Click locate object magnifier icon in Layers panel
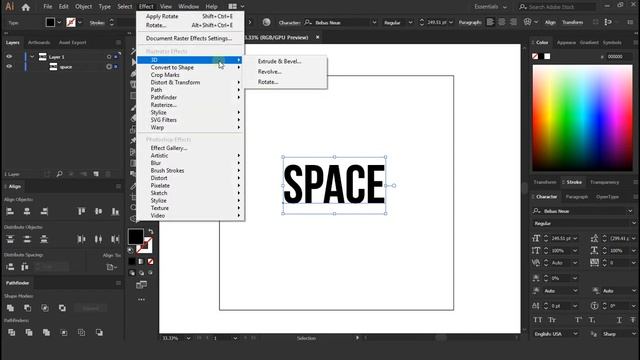This screenshot has width=640, height=360. pyautogui.click(x=60, y=174)
